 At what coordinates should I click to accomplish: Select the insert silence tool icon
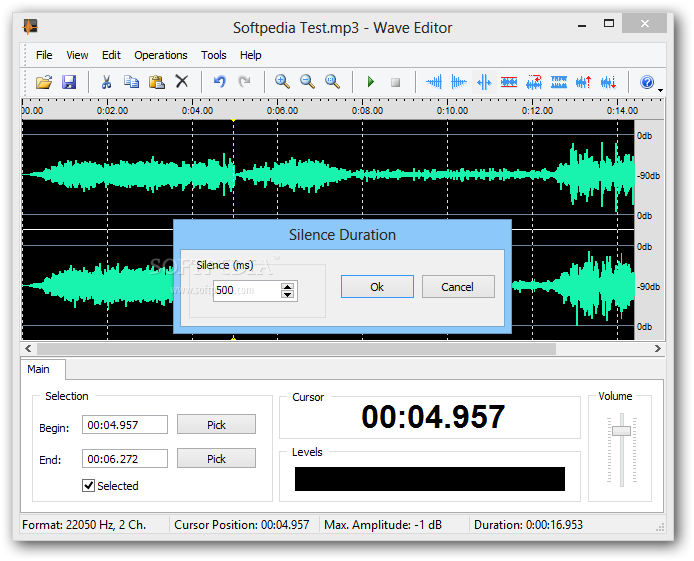coord(484,82)
